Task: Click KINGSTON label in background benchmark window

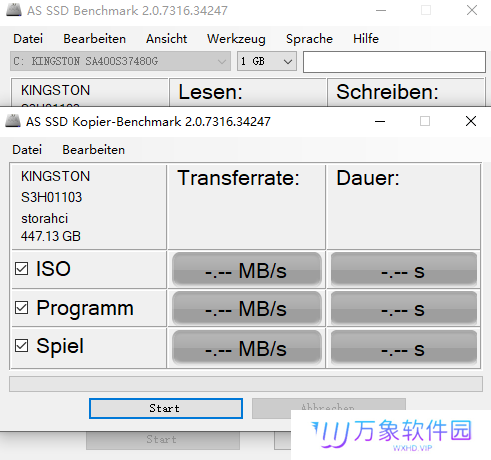Action: 55,90
